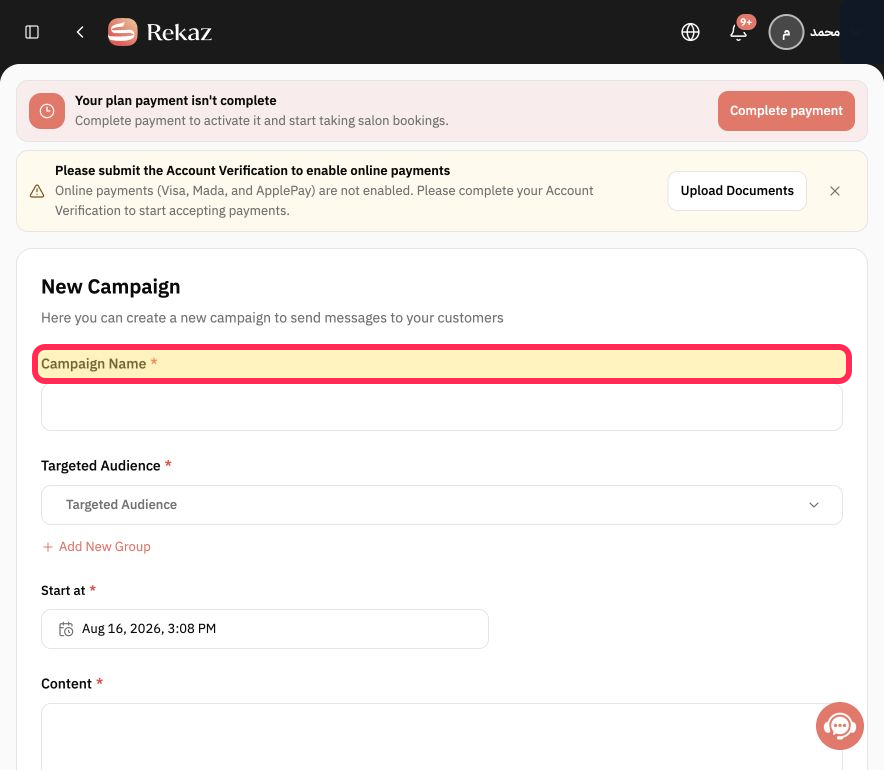This screenshot has width=884, height=770.
Task: Click the username next to the avatar
Action: (x=825, y=32)
